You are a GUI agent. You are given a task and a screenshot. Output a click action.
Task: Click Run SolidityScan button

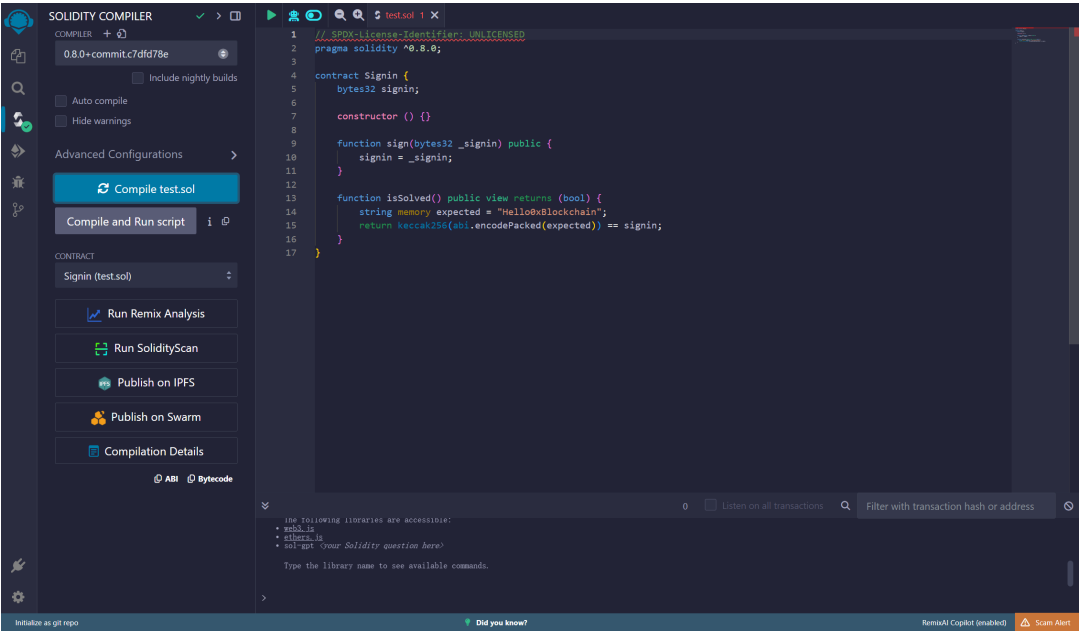[146, 348]
